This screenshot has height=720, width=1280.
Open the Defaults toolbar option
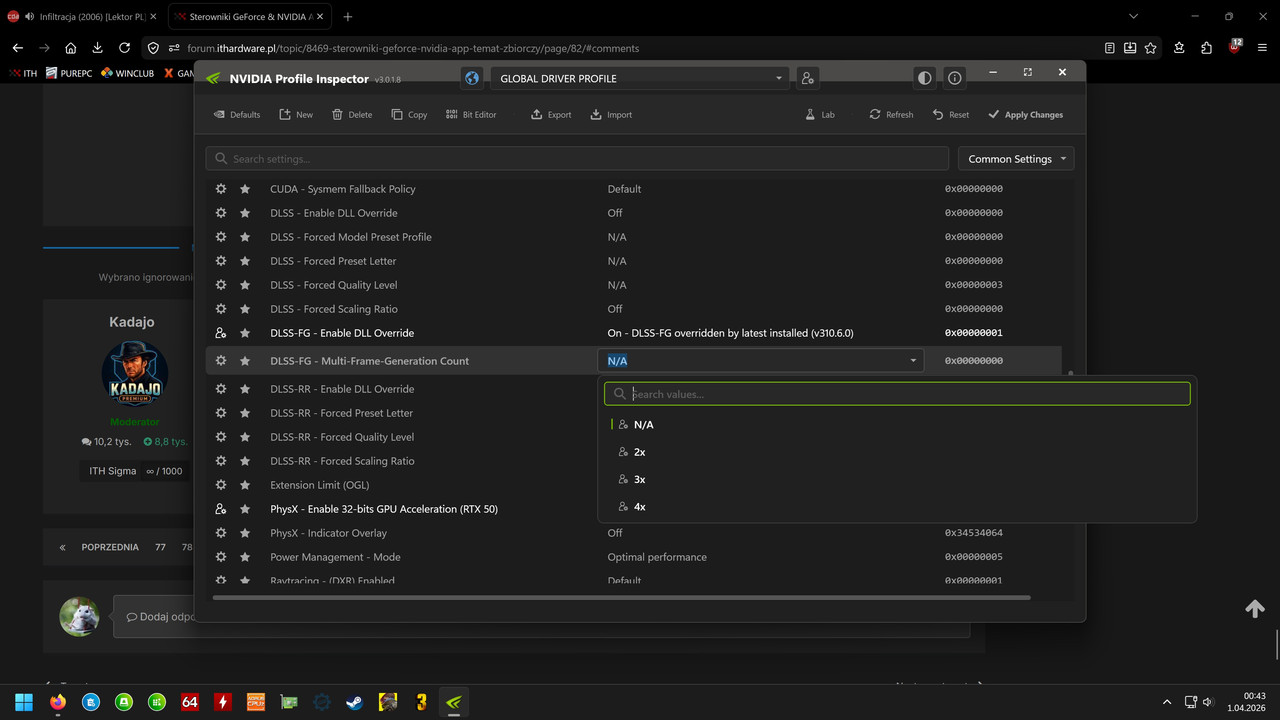237,115
